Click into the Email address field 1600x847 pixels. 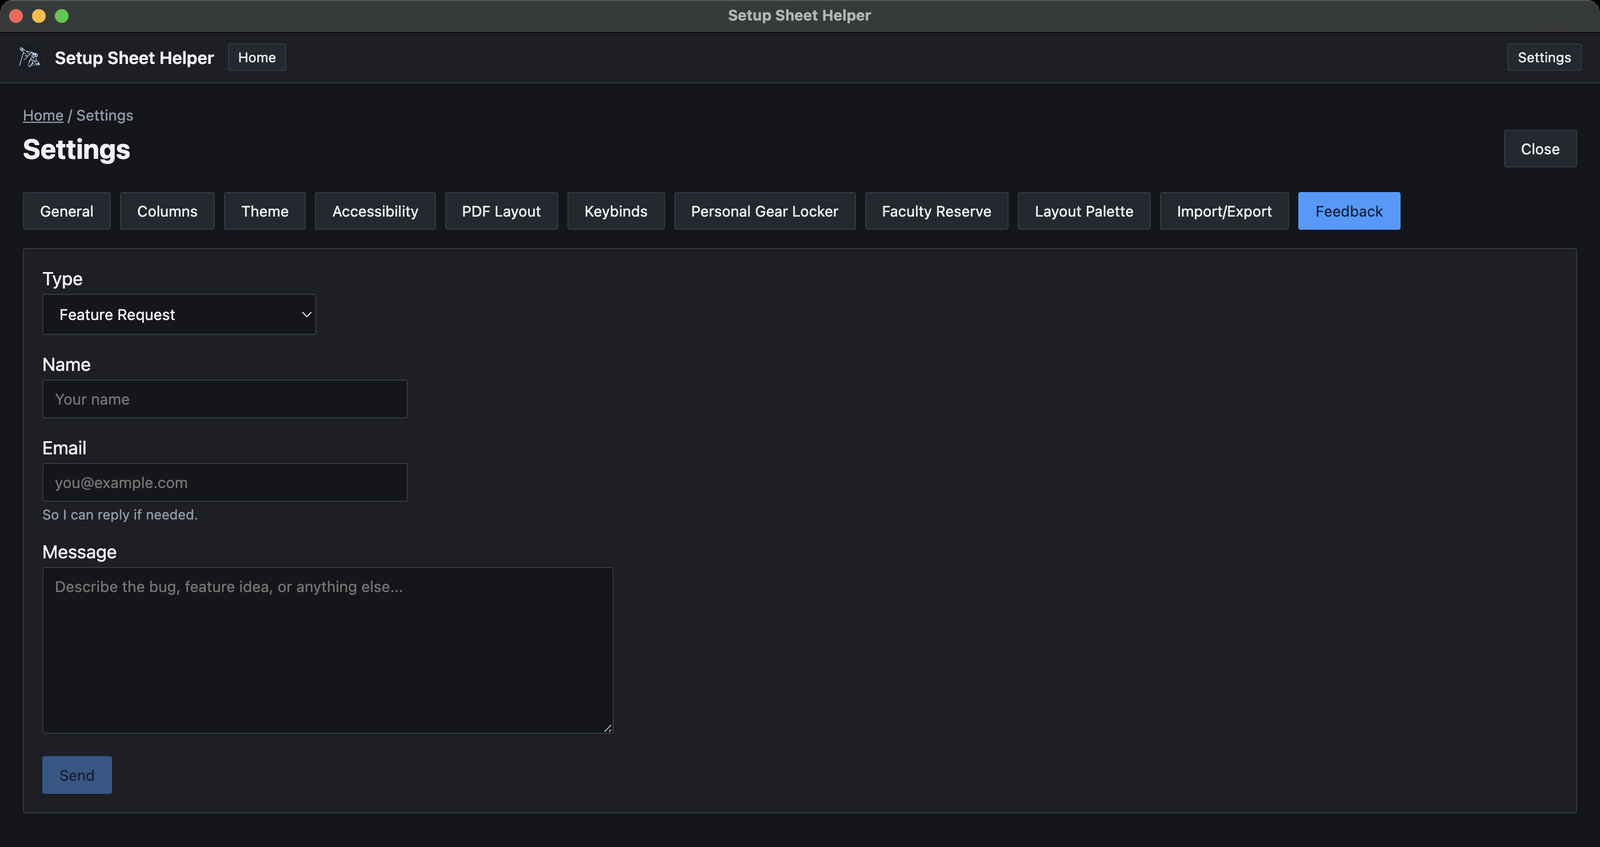[225, 482]
